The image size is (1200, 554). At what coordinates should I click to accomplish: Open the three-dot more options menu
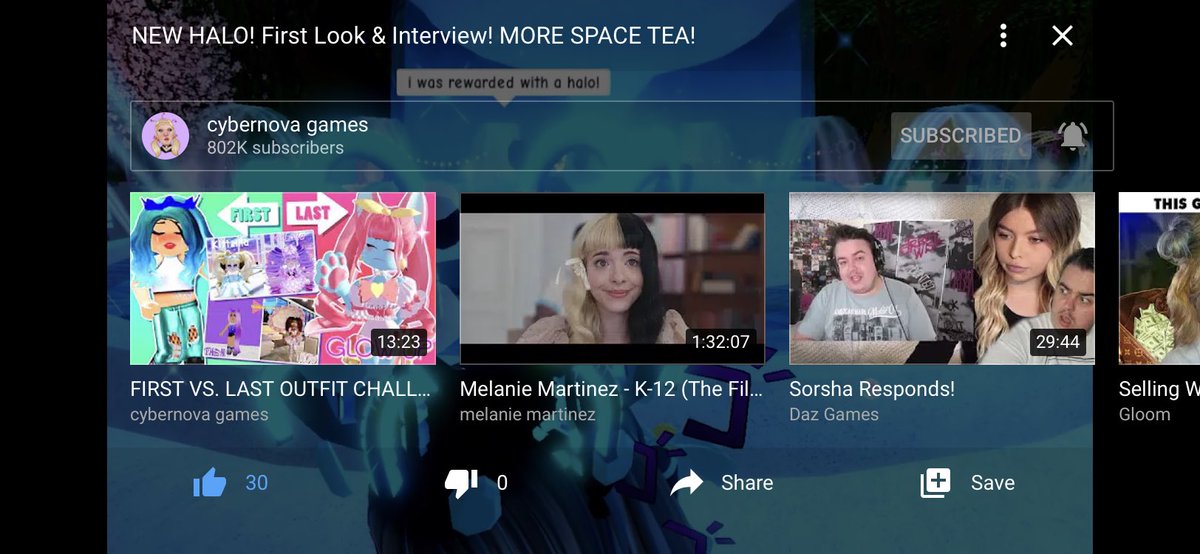1003,36
